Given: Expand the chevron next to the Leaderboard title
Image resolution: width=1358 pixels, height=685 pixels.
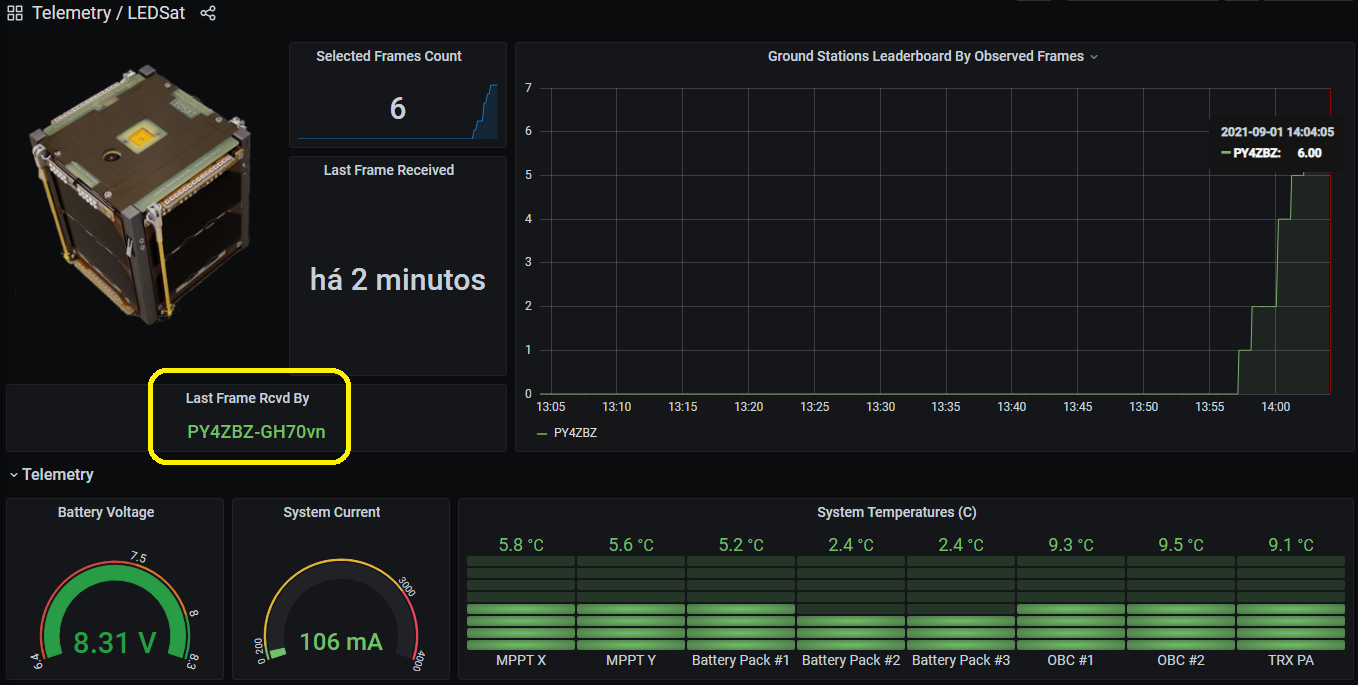Looking at the screenshot, I should pyautogui.click(x=1094, y=57).
